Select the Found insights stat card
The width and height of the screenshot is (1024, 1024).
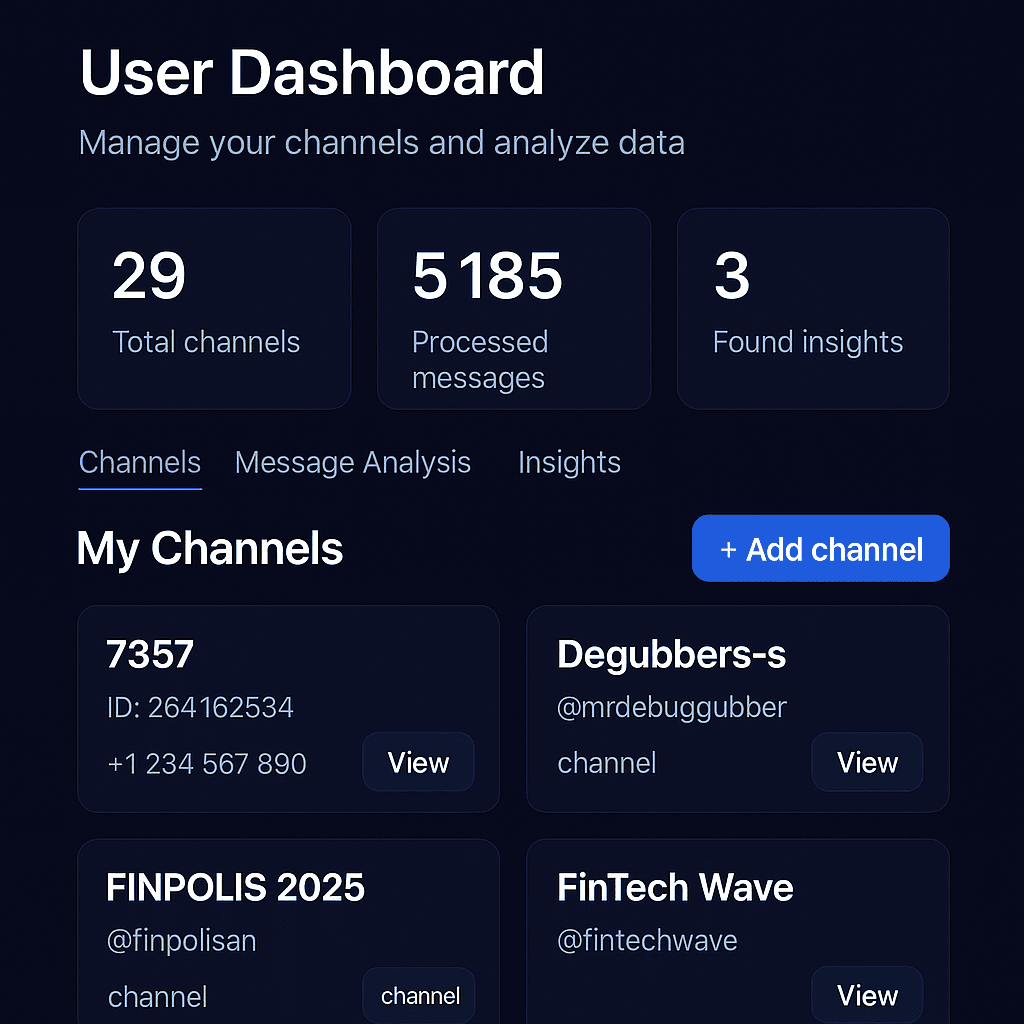coord(813,308)
